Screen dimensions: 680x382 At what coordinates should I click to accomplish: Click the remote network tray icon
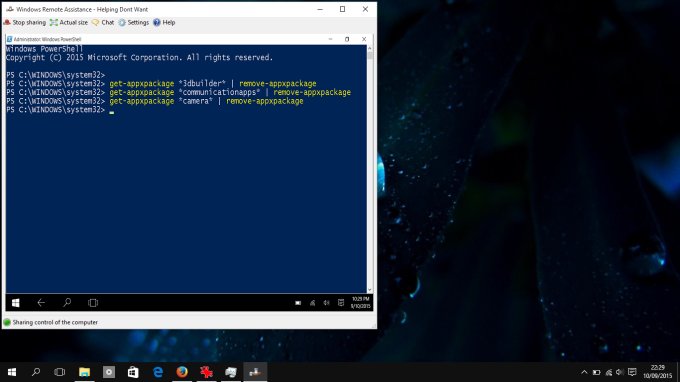tap(312, 303)
